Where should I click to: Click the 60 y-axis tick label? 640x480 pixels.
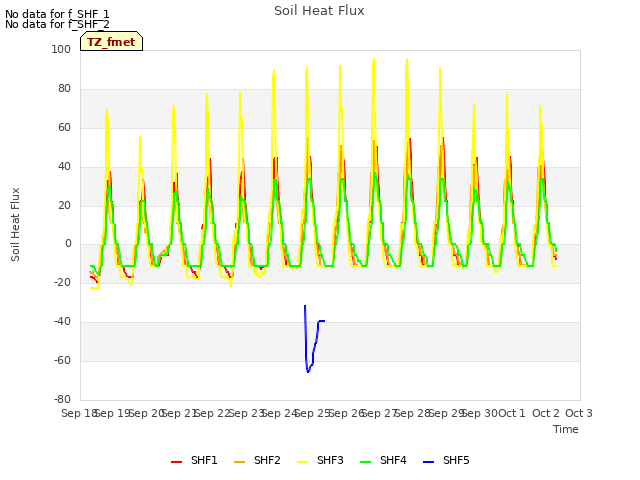point(64,127)
